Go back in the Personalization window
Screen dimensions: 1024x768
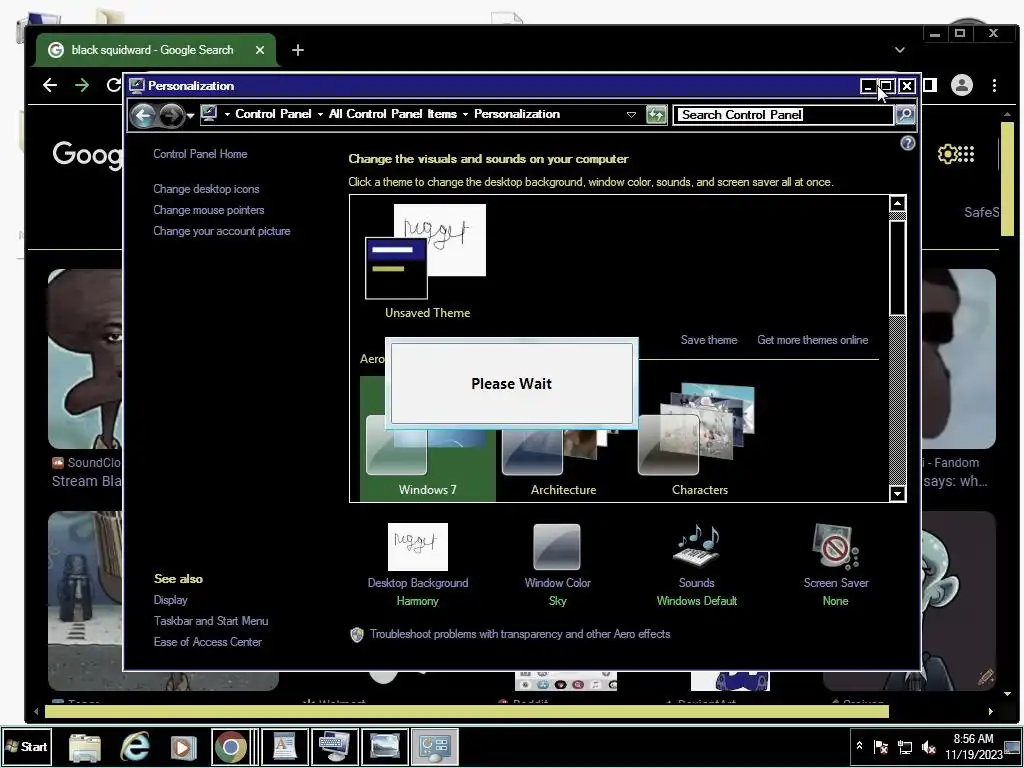coord(143,116)
